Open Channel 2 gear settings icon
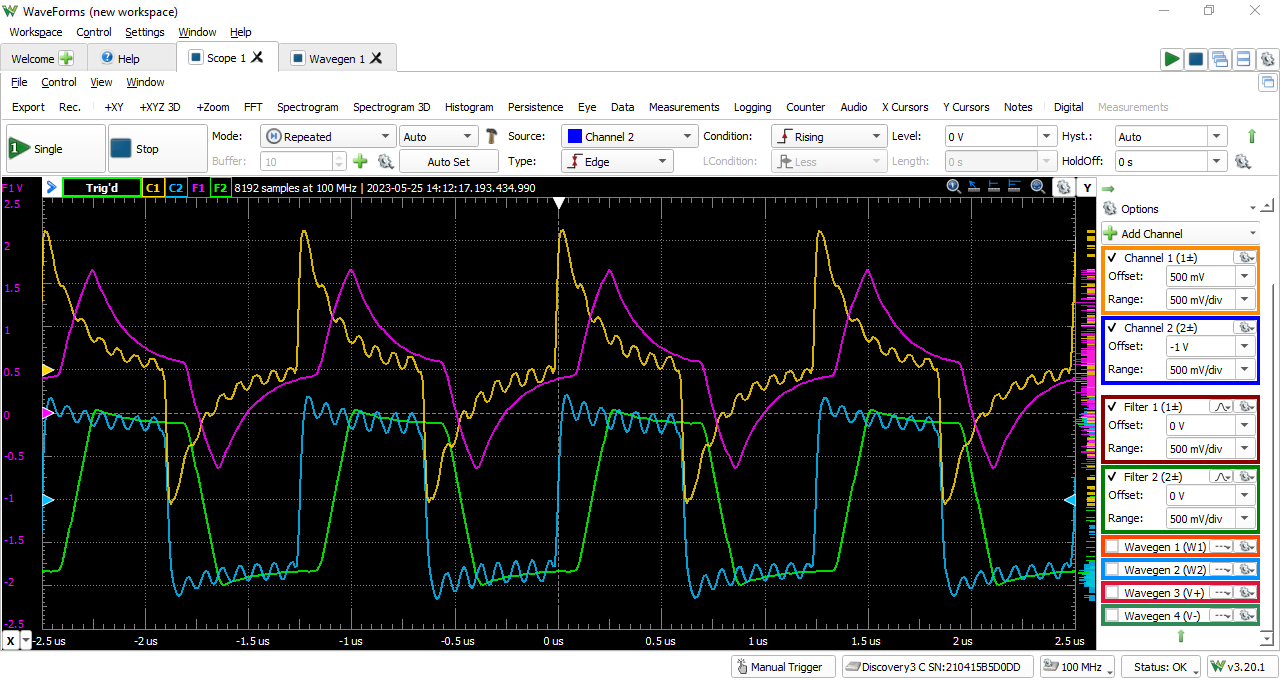The width and height of the screenshot is (1280, 680). pos(1245,327)
